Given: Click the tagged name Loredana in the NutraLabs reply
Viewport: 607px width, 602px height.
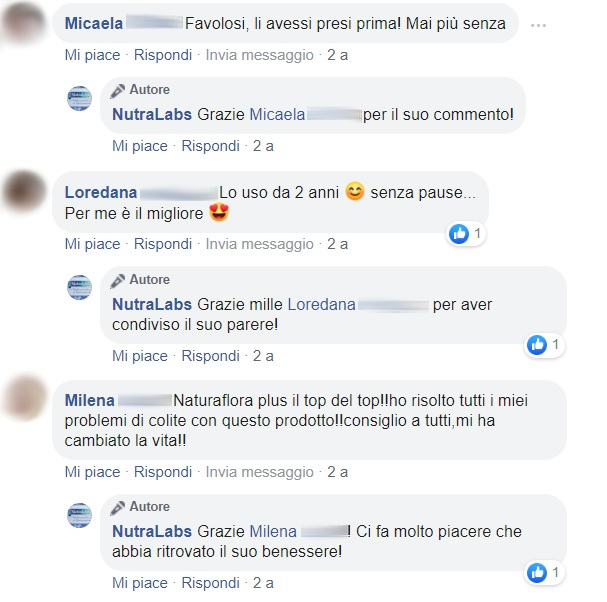Looking at the screenshot, I should [321, 305].
